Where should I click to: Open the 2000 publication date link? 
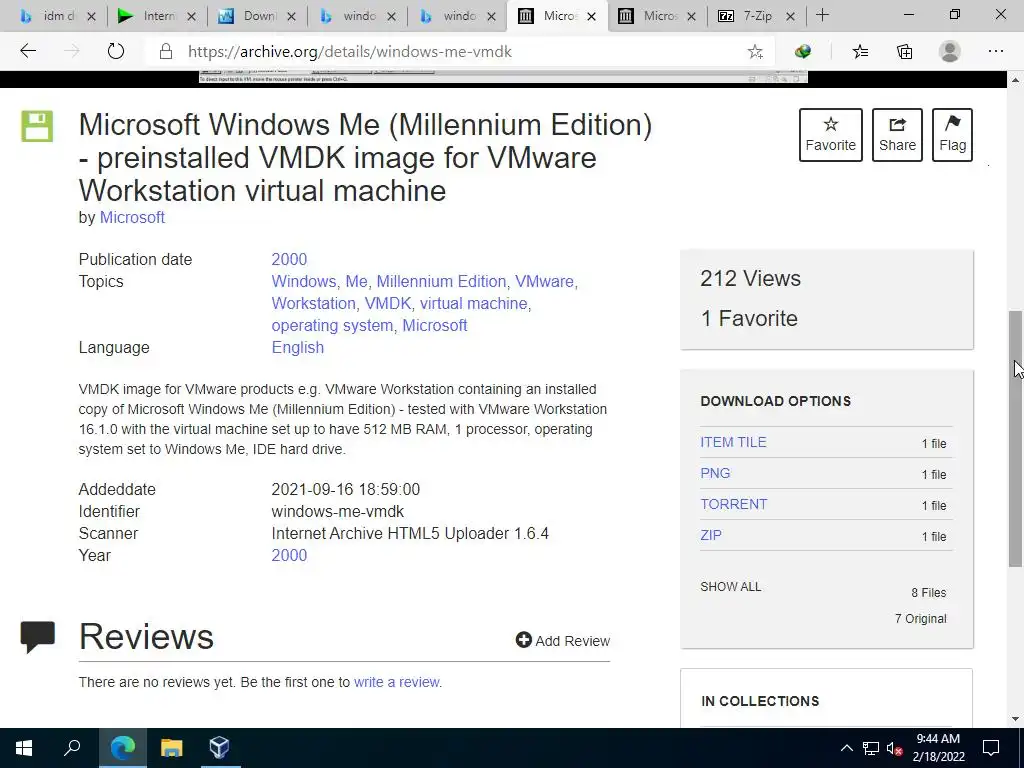point(289,259)
